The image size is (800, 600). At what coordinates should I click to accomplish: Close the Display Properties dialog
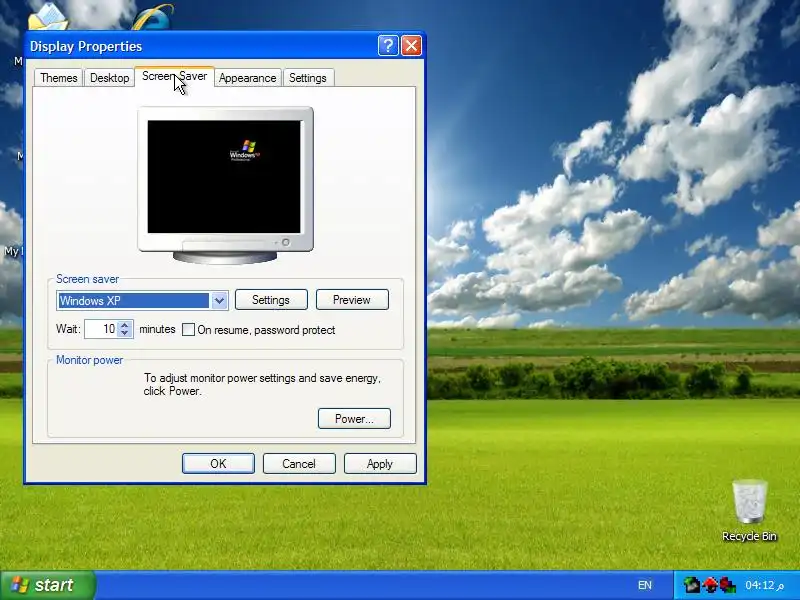pyautogui.click(x=411, y=46)
